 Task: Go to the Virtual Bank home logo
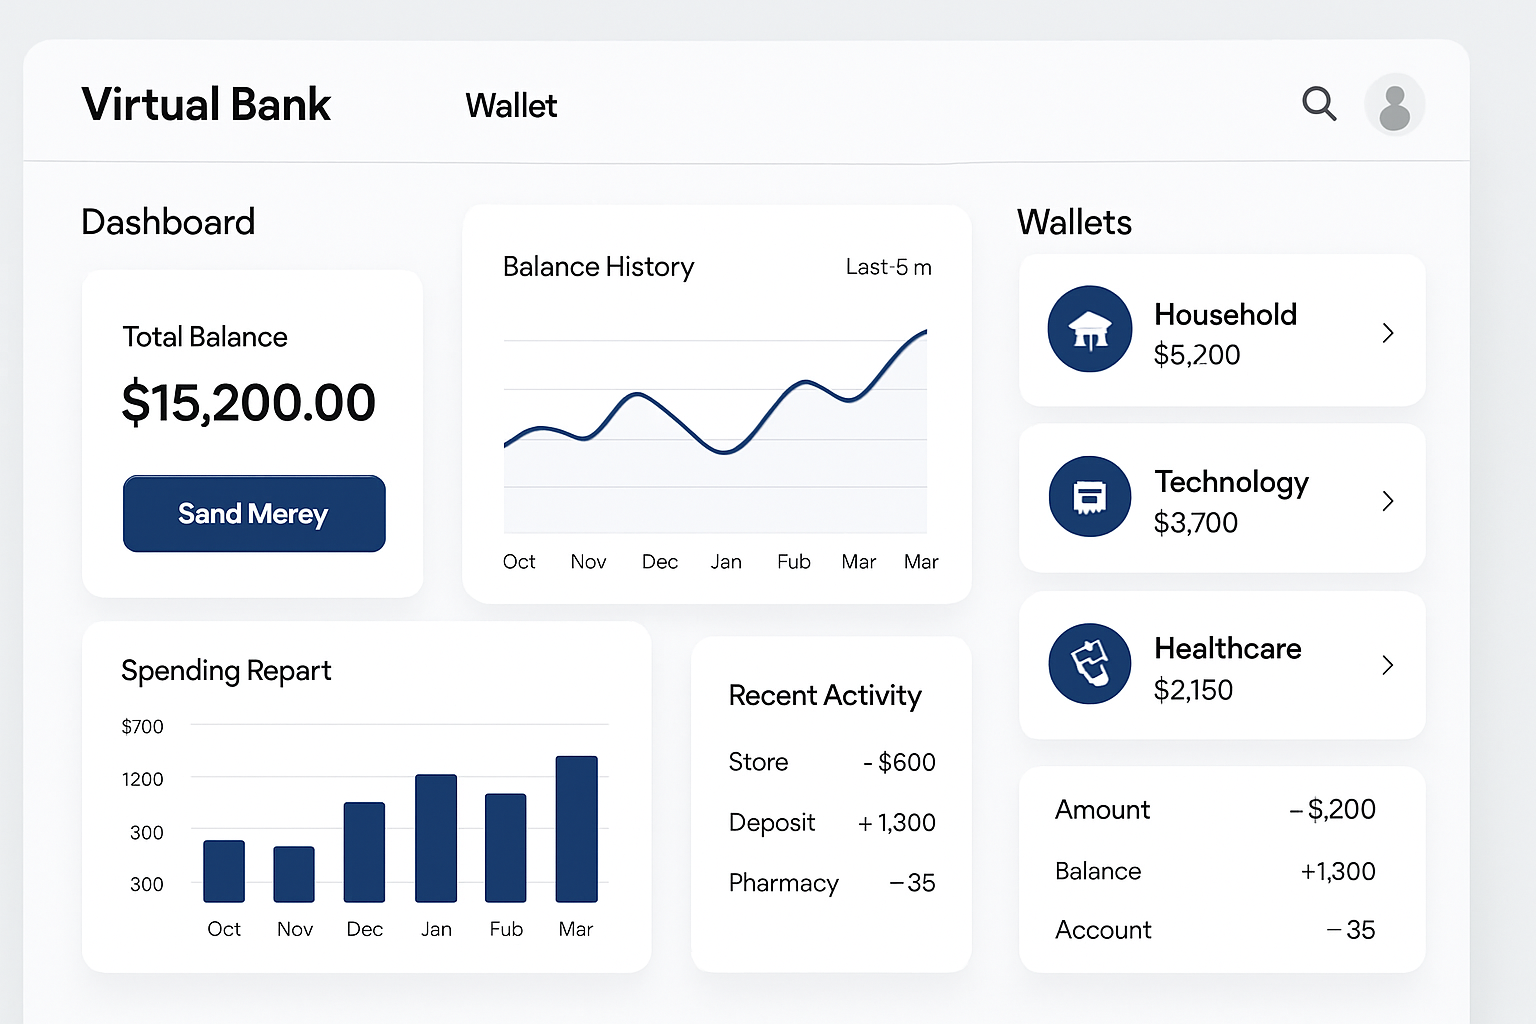(x=206, y=105)
